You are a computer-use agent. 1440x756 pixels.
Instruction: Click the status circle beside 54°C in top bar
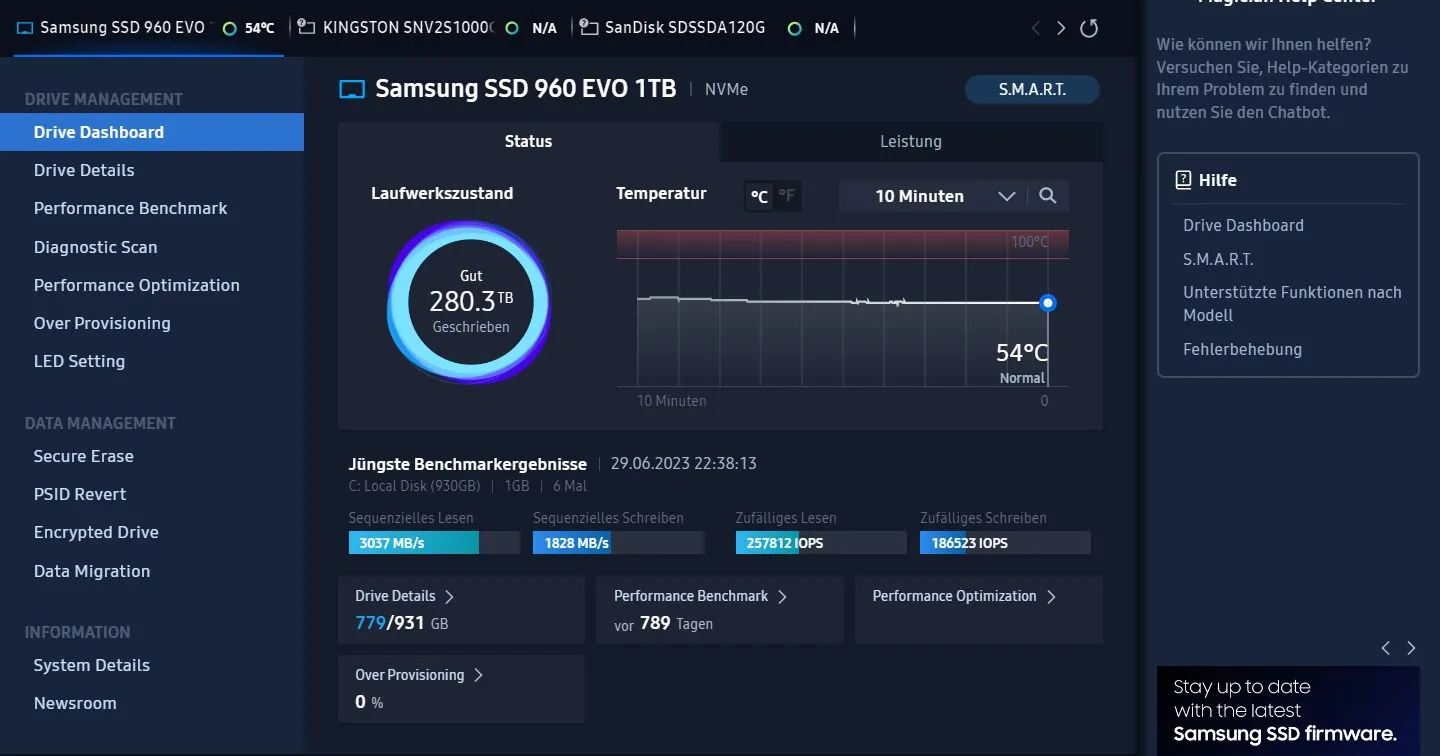point(229,28)
